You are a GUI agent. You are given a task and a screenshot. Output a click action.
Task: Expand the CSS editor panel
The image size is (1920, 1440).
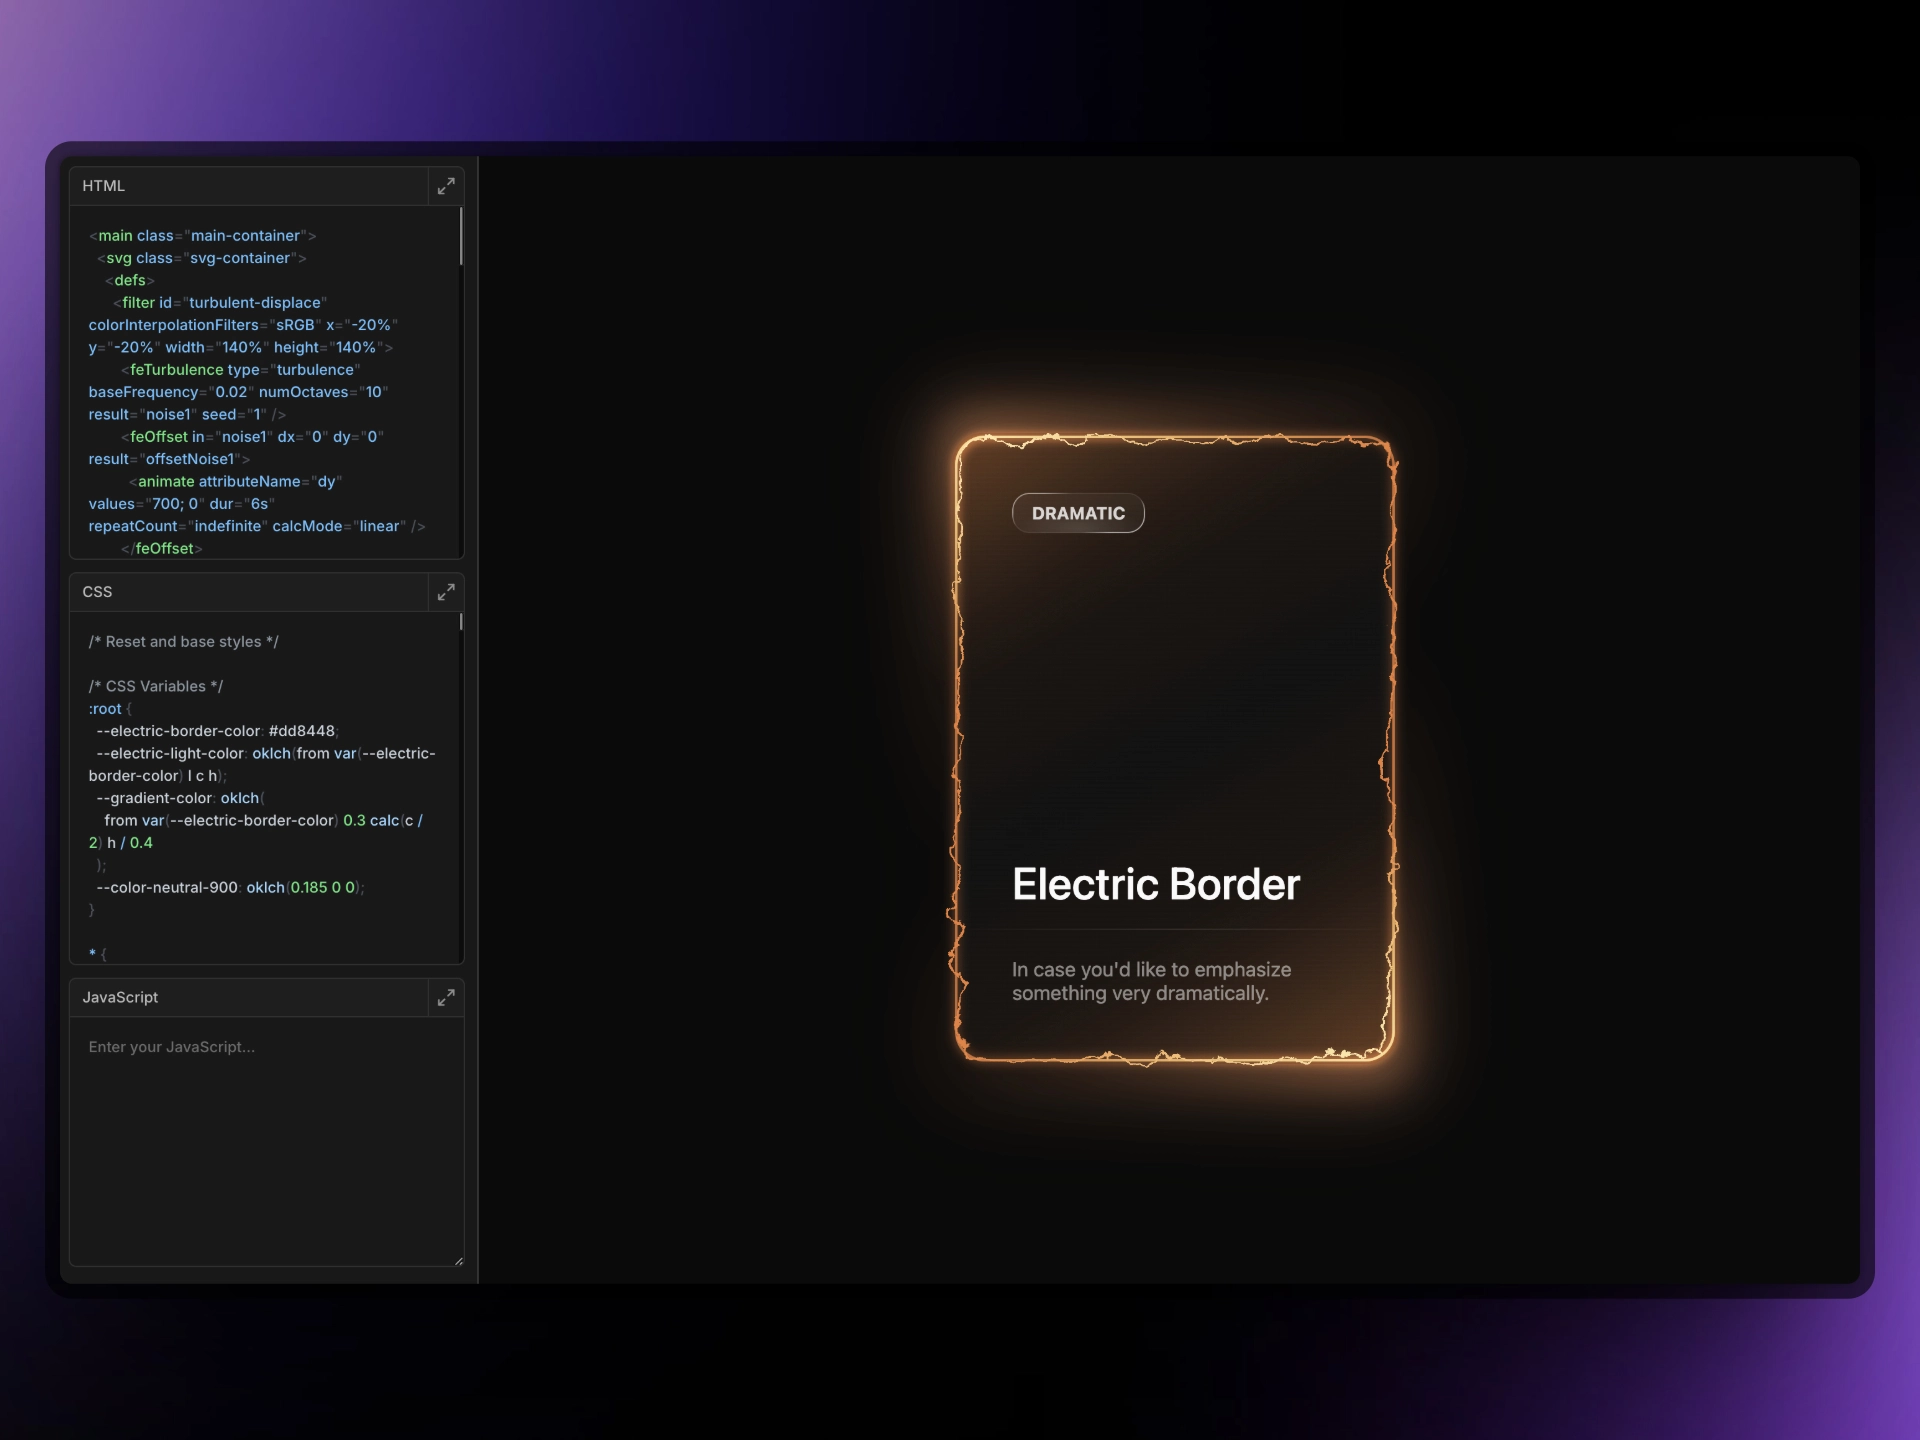[x=446, y=592]
